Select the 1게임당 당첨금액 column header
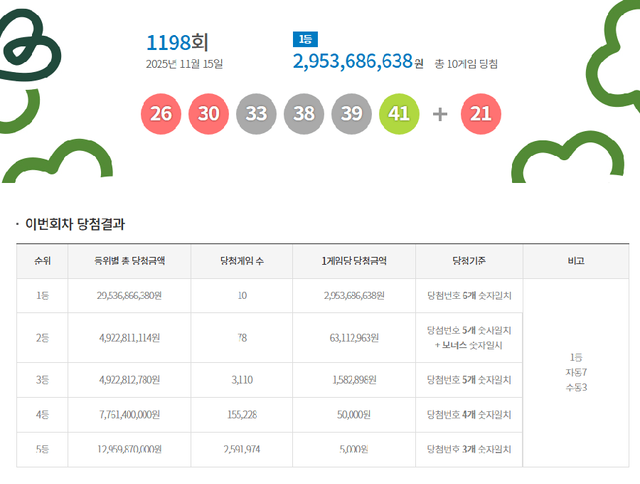The image size is (640, 484). (x=354, y=260)
